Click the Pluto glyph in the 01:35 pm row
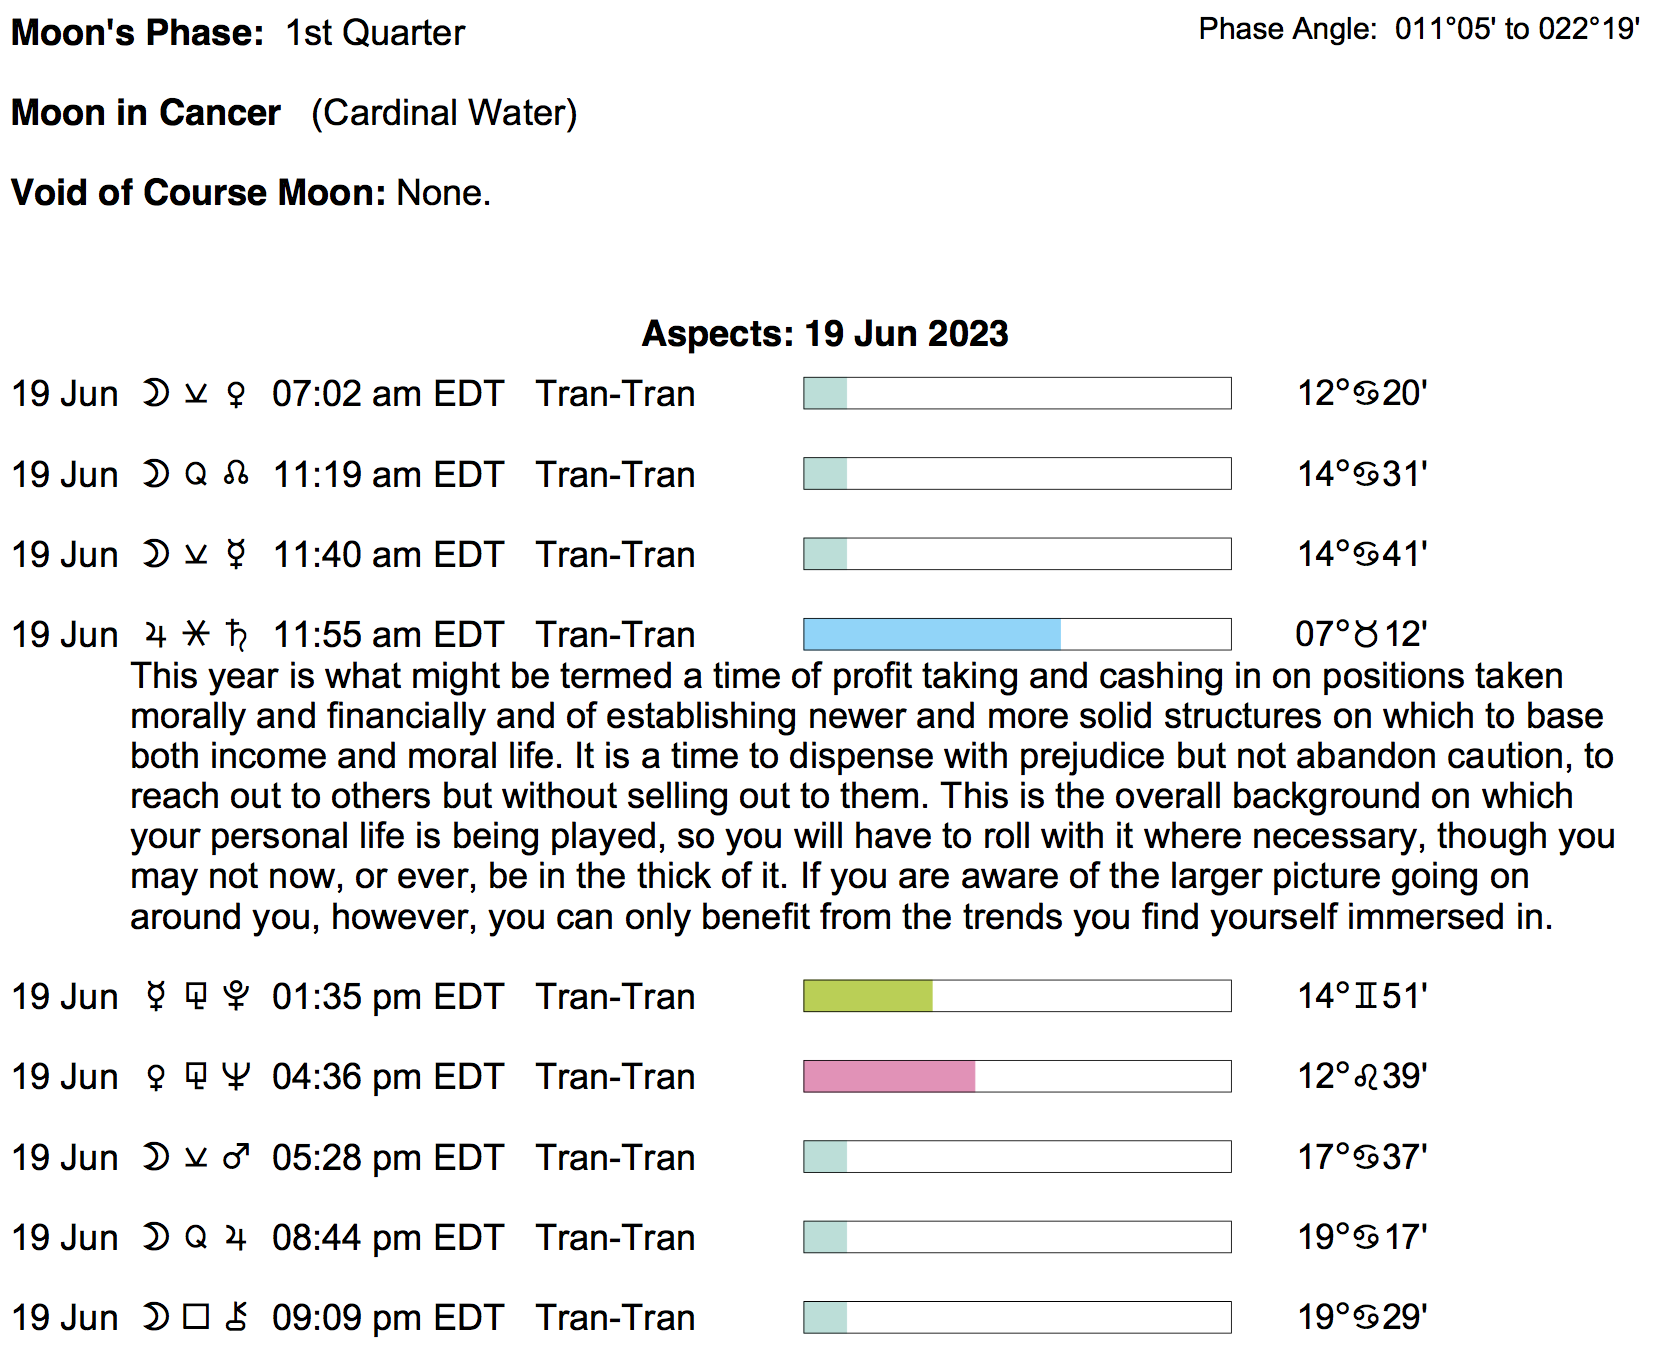1656x1358 pixels. (x=236, y=997)
